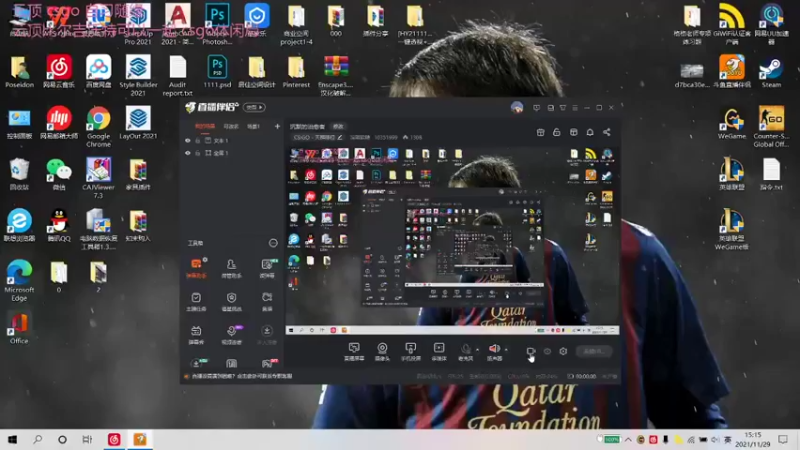This screenshot has height=450, width=800.
Task: Show hidden system tray icons chevron
Action: 628,439
